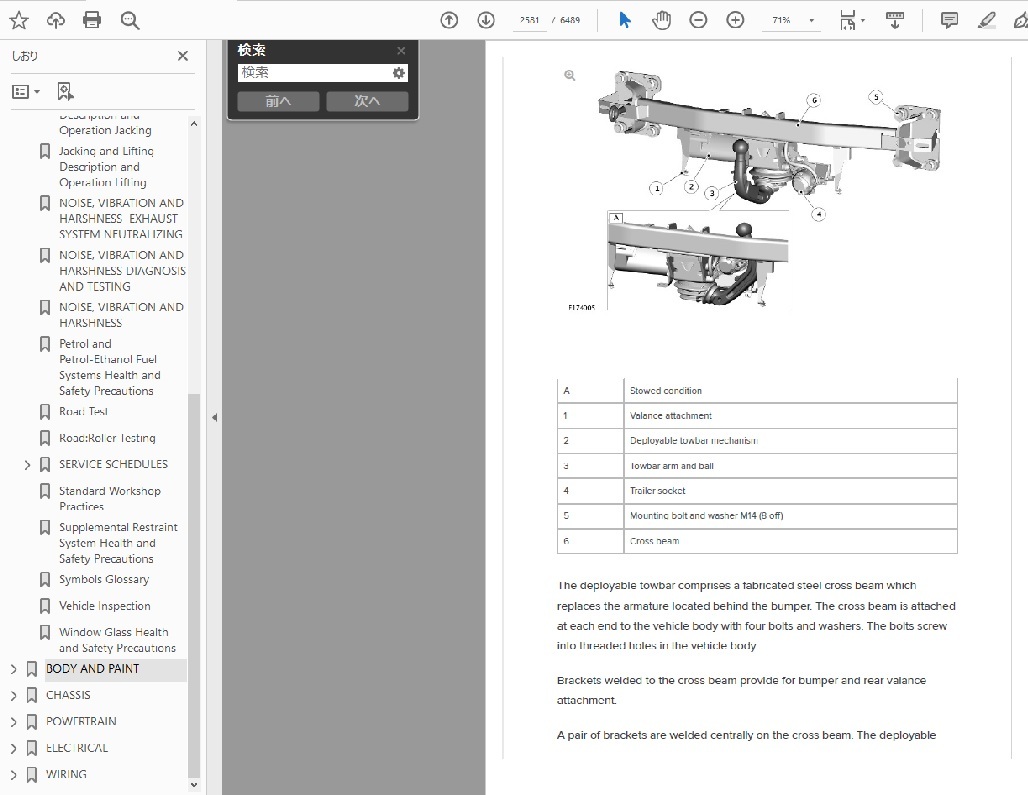Click the find current bookmark icon
Image resolution: width=1028 pixels, height=795 pixels.
[65, 92]
